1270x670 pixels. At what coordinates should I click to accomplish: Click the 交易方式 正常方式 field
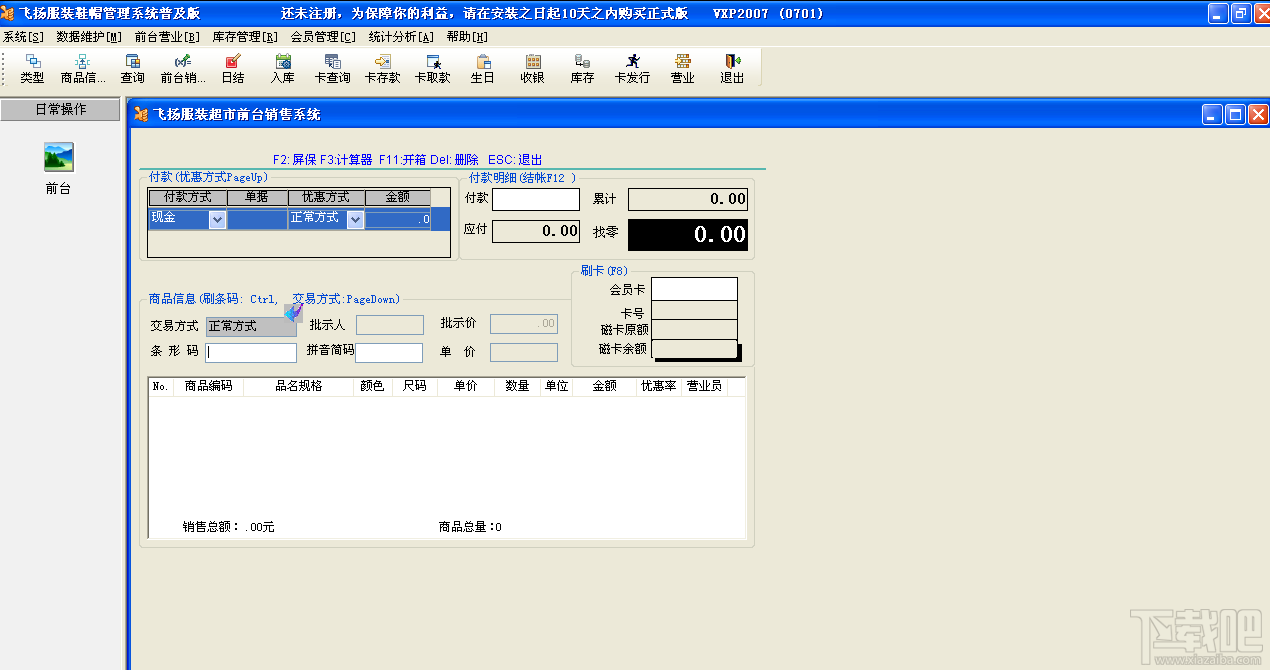click(250, 325)
